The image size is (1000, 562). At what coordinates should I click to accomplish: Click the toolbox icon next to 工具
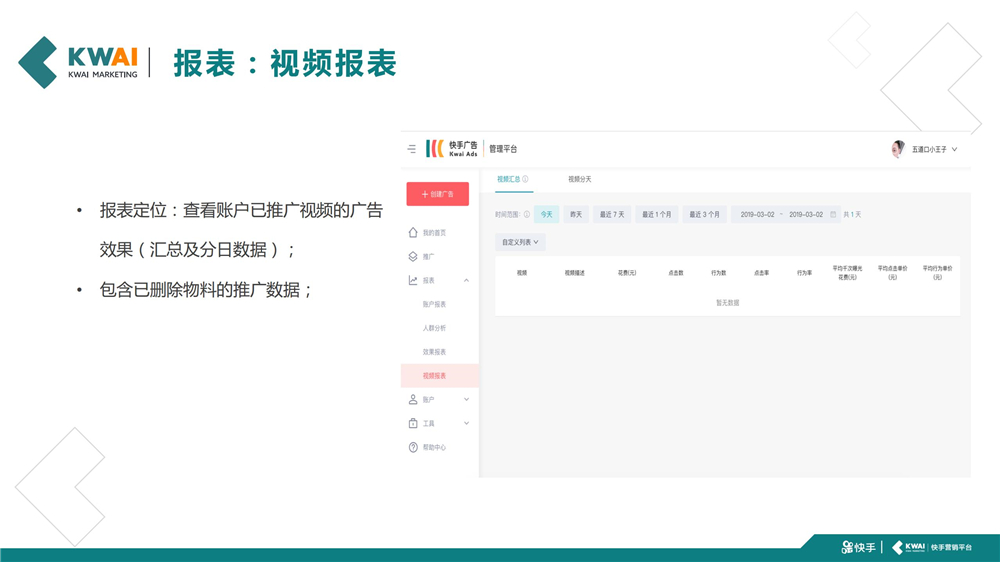[x=413, y=424]
